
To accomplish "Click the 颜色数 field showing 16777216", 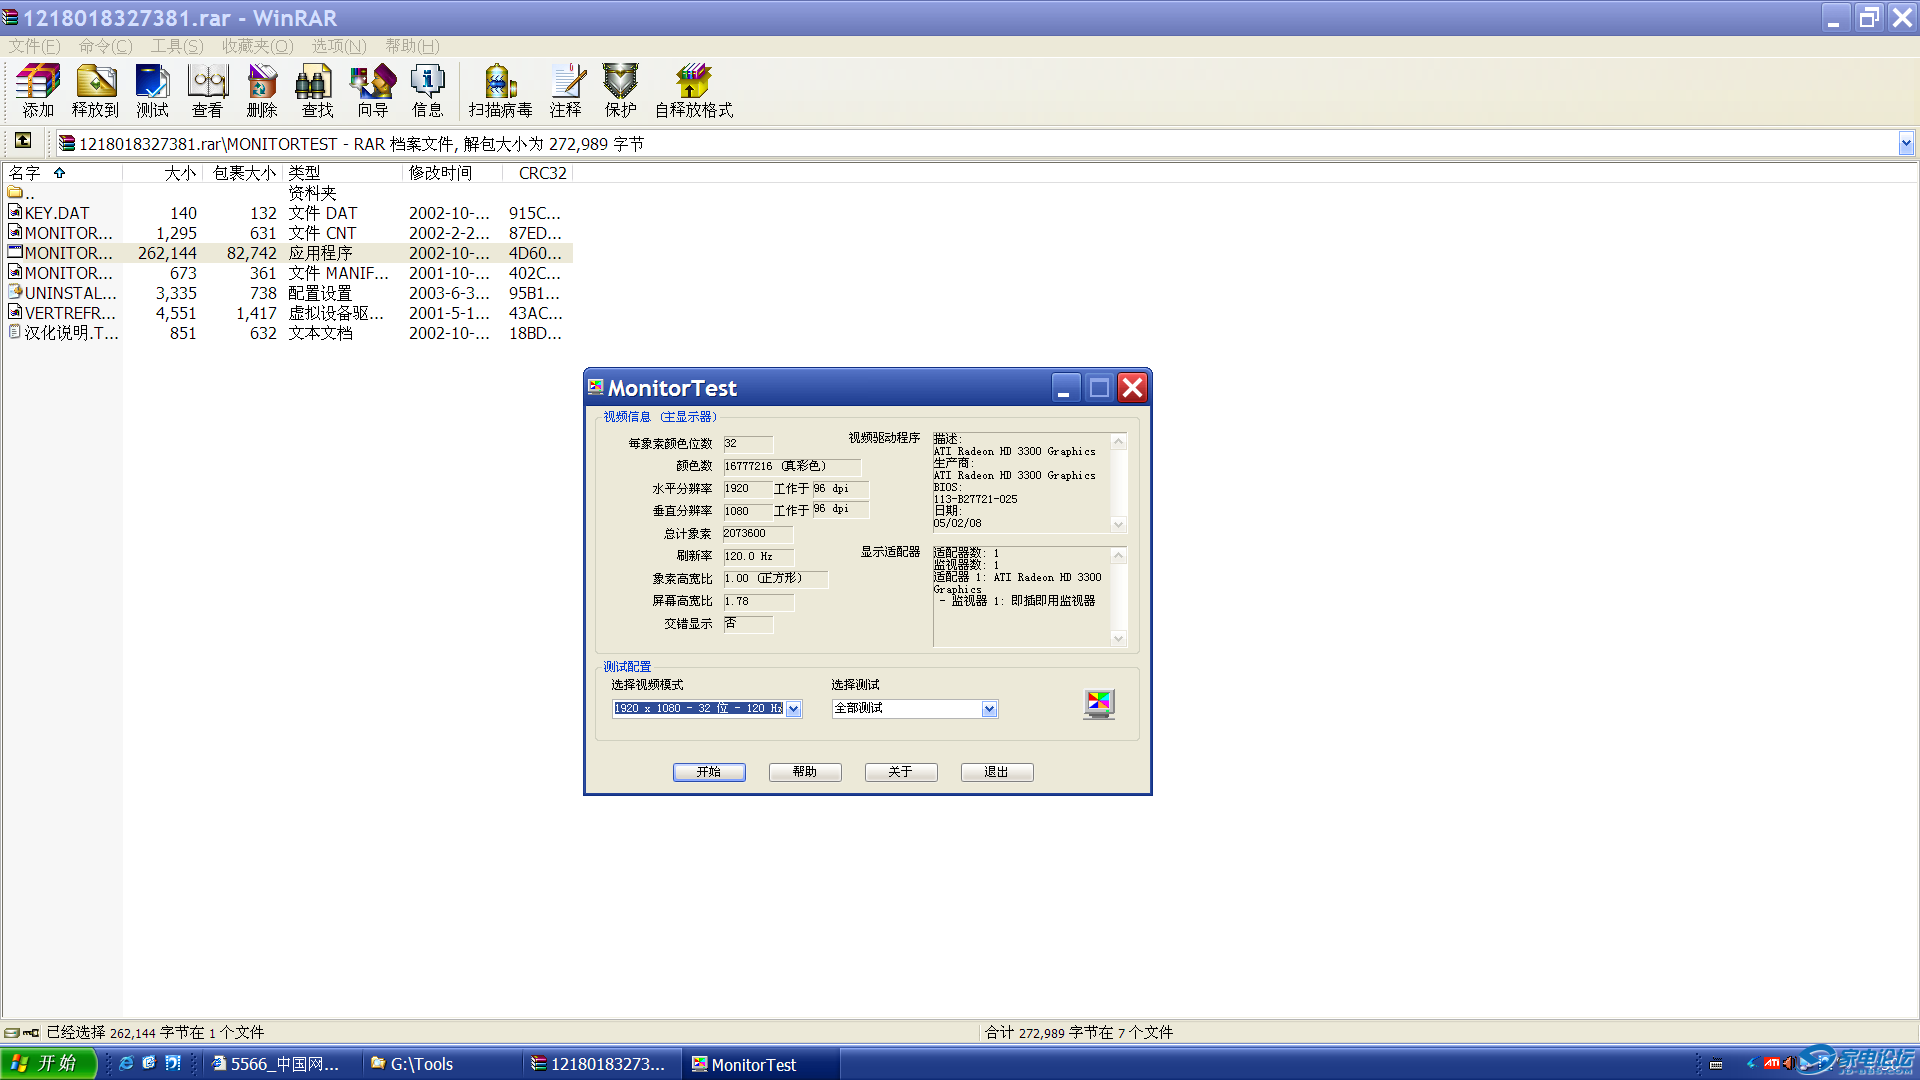I will tap(791, 467).
